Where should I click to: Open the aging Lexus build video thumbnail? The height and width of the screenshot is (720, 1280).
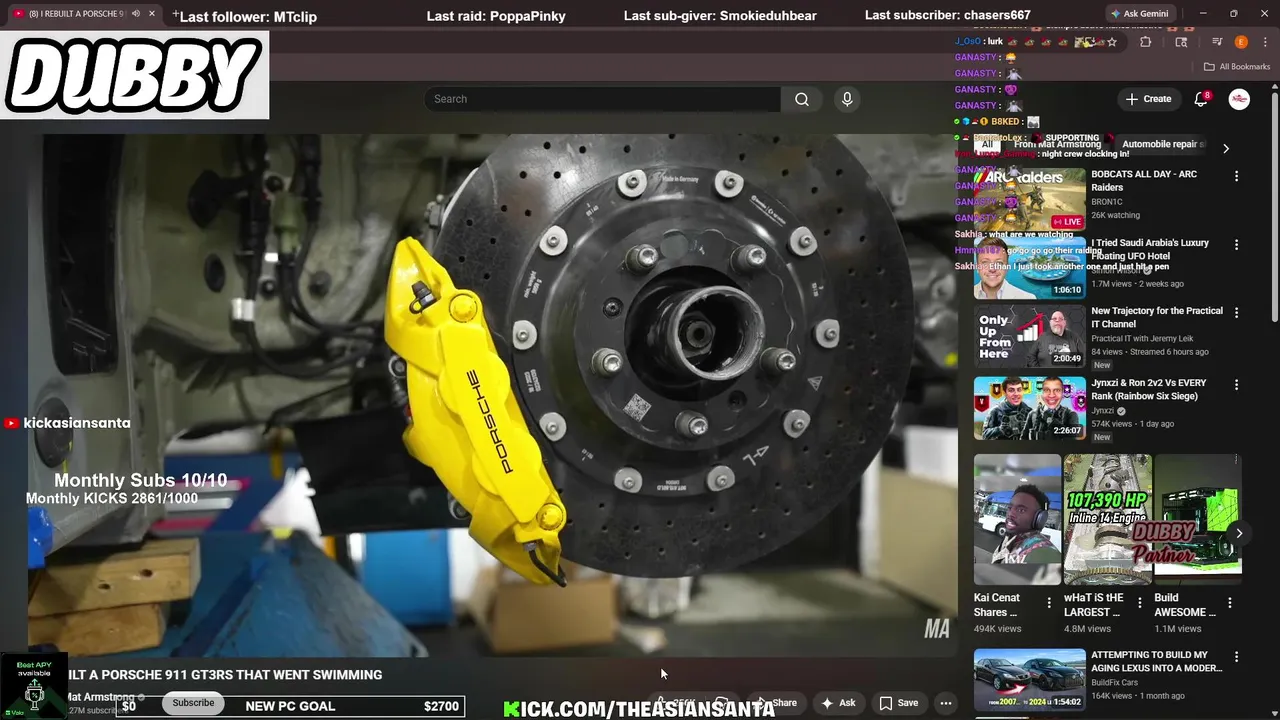[x=1029, y=679]
